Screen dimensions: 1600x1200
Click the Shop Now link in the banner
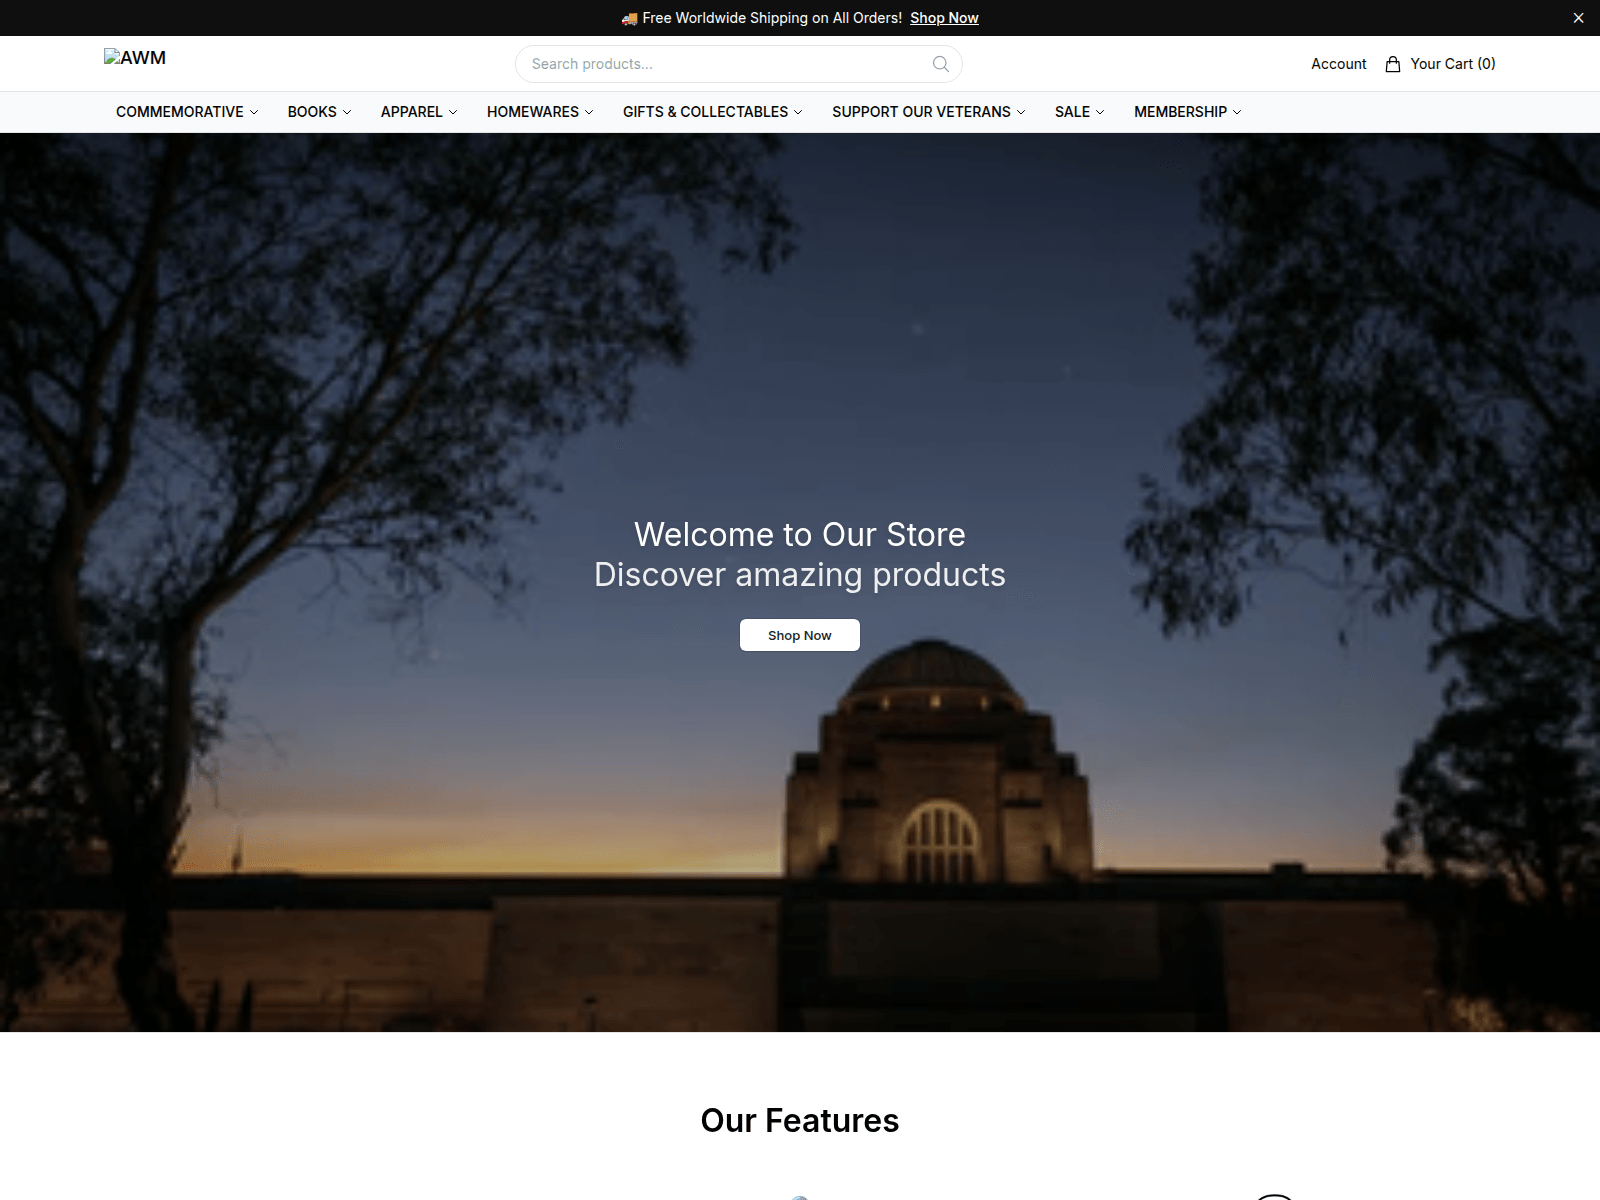point(944,18)
